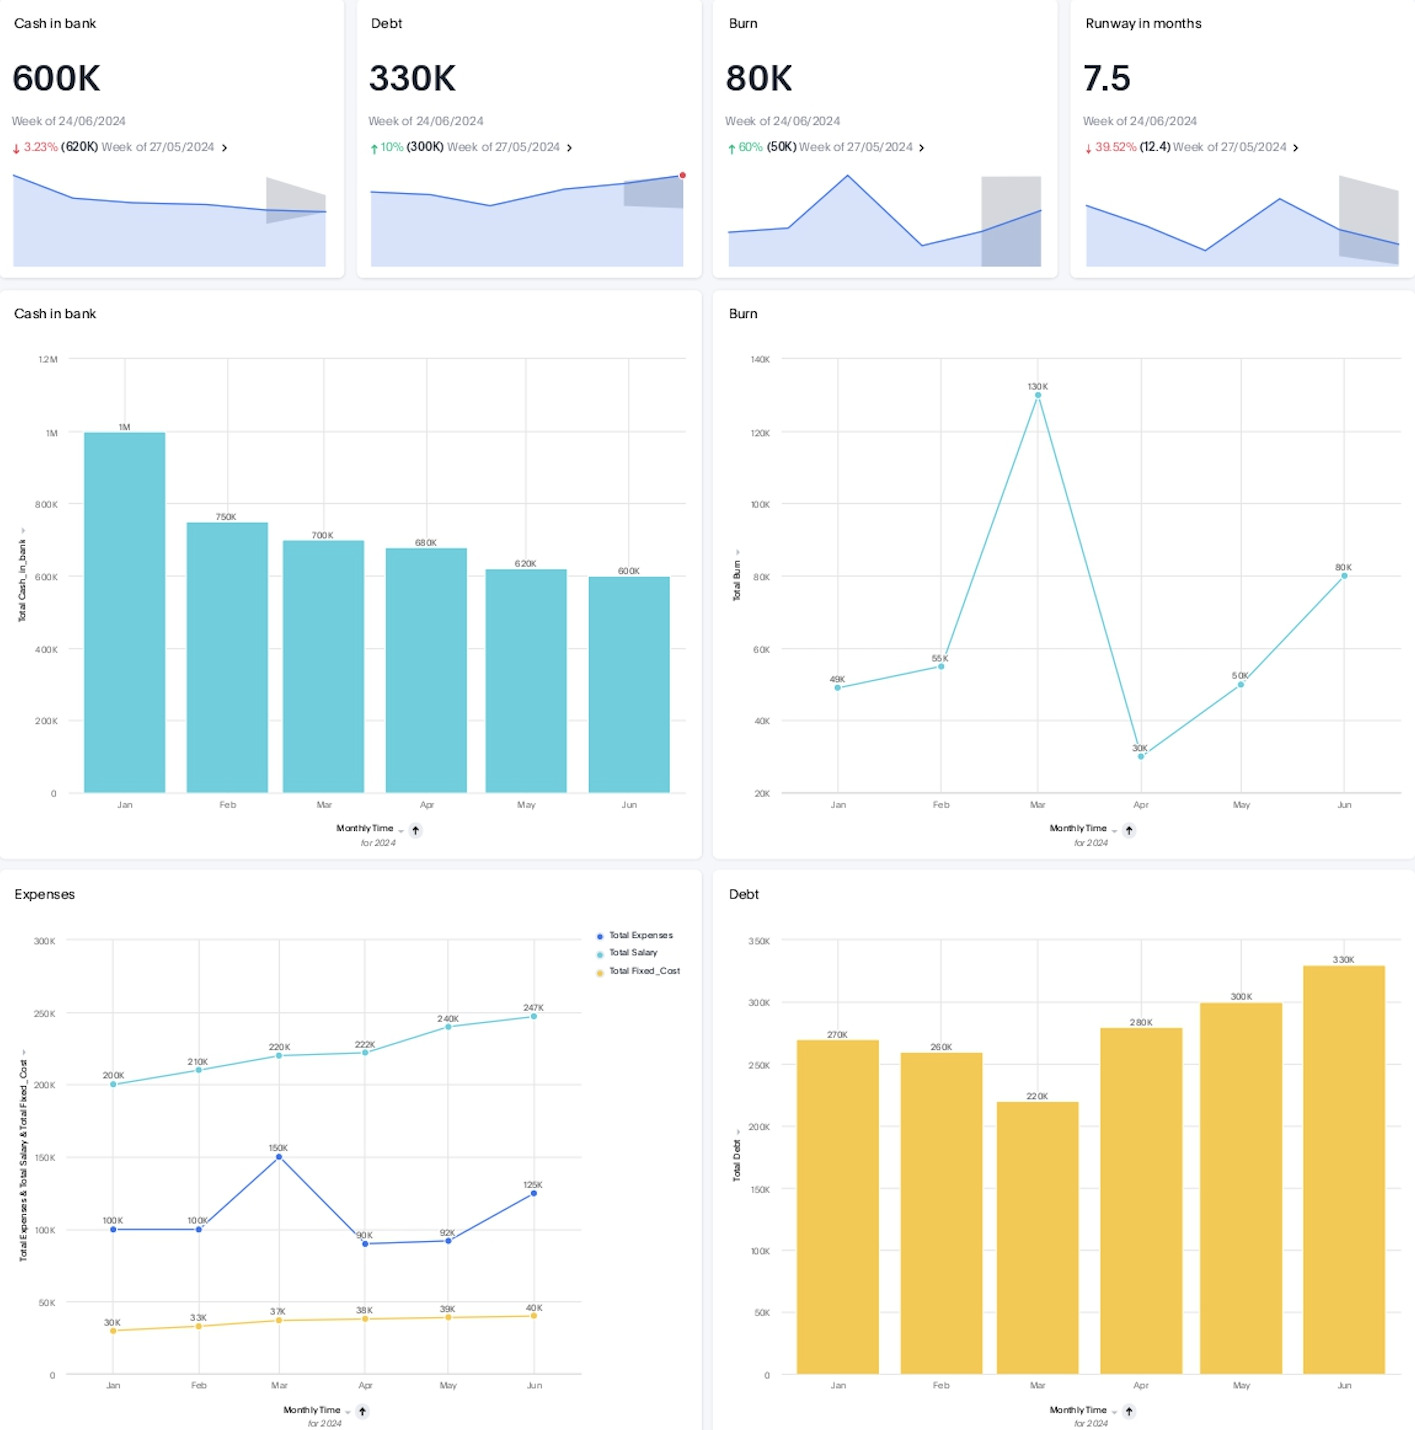Click the sort arrow icon under Debt chart
1415x1430 pixels.
click(x=1129, y=1411)
